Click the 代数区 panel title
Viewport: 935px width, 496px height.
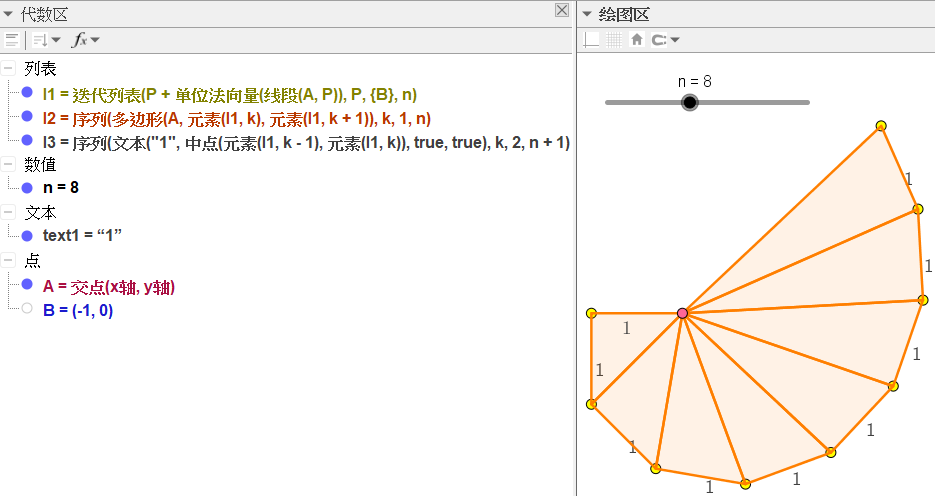44,14
